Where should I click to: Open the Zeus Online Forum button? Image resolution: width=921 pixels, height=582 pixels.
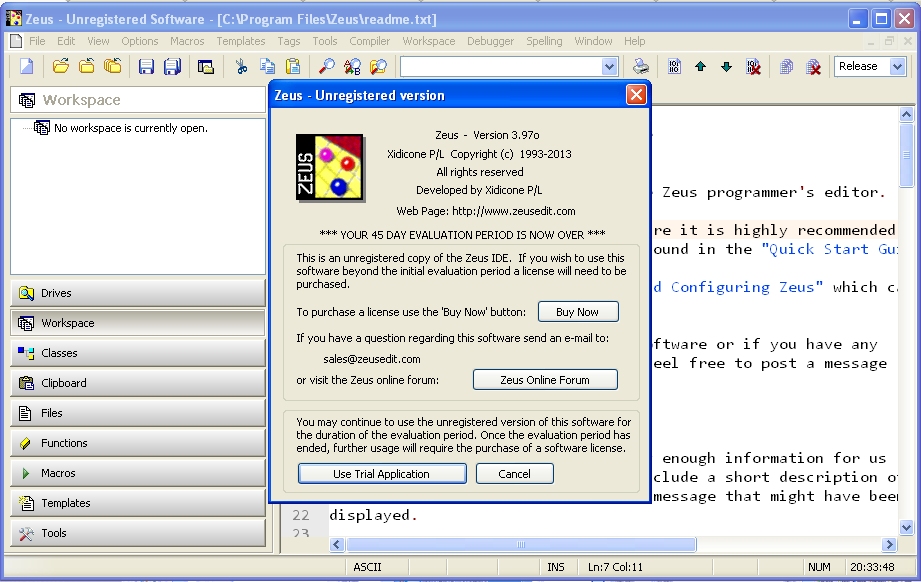pyautogui.click(x=545, y=380)
